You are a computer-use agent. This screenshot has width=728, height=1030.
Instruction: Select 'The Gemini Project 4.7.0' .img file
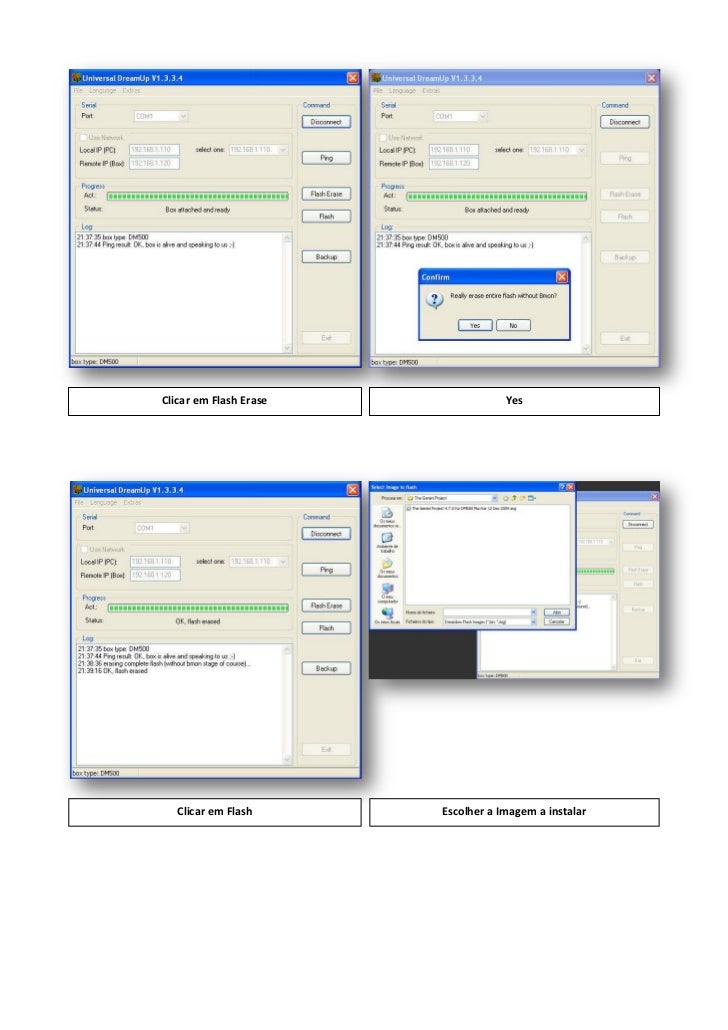coord(461,508)
